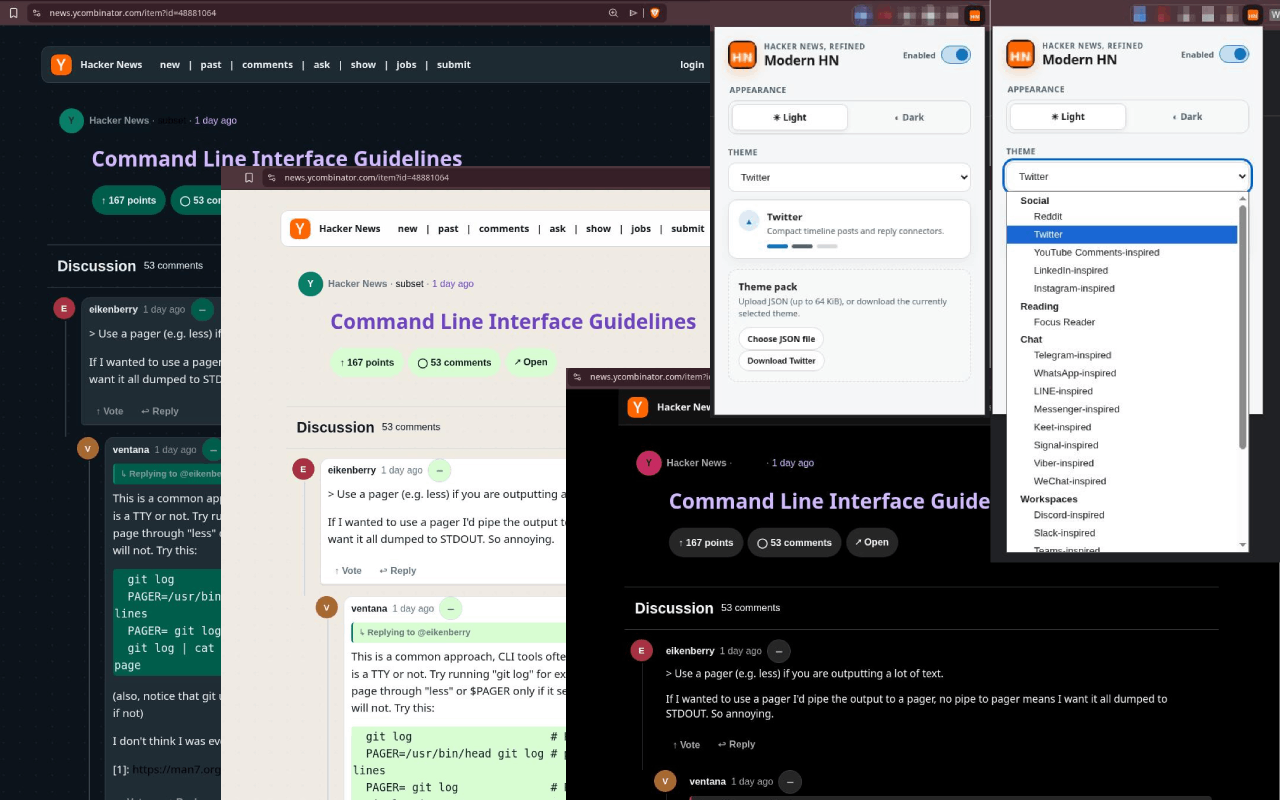Screen dimensions: 1280x800
Task: Collapse eikenberry's comment in black window
Action: click(x=779, y=651)
